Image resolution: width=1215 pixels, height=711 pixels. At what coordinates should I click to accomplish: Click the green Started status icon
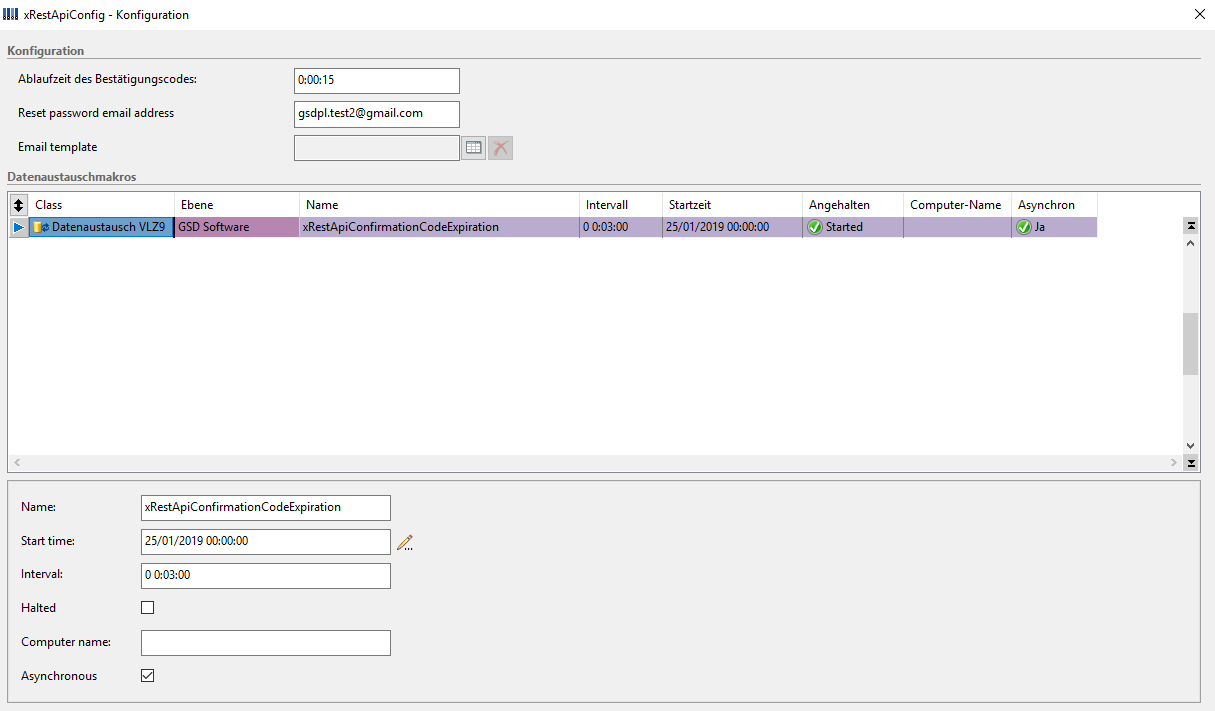(815, 227)
